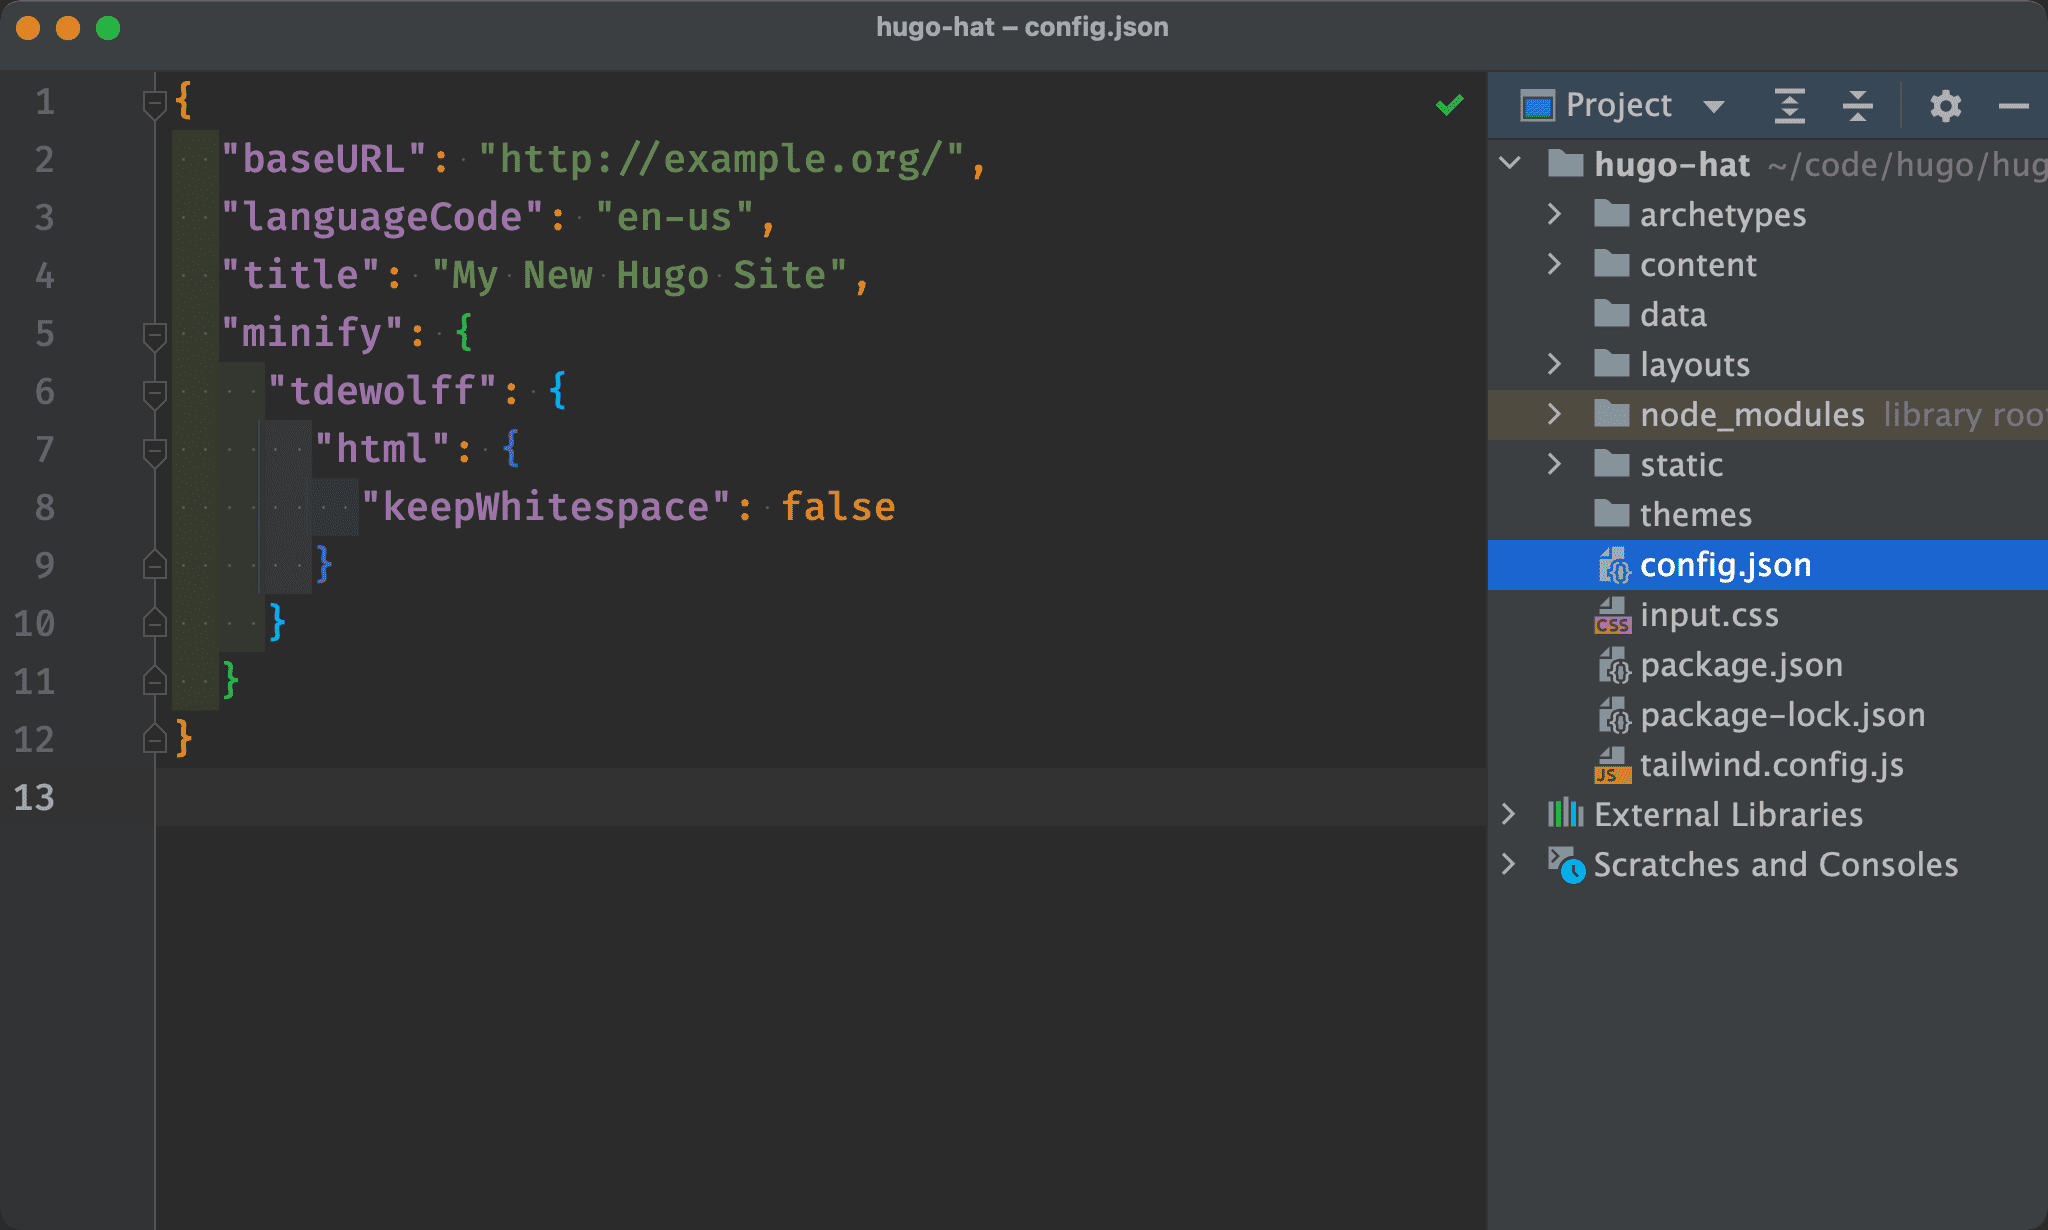
Task: Fold the "tdewolff" block at line 6
Action: point(154,393)
